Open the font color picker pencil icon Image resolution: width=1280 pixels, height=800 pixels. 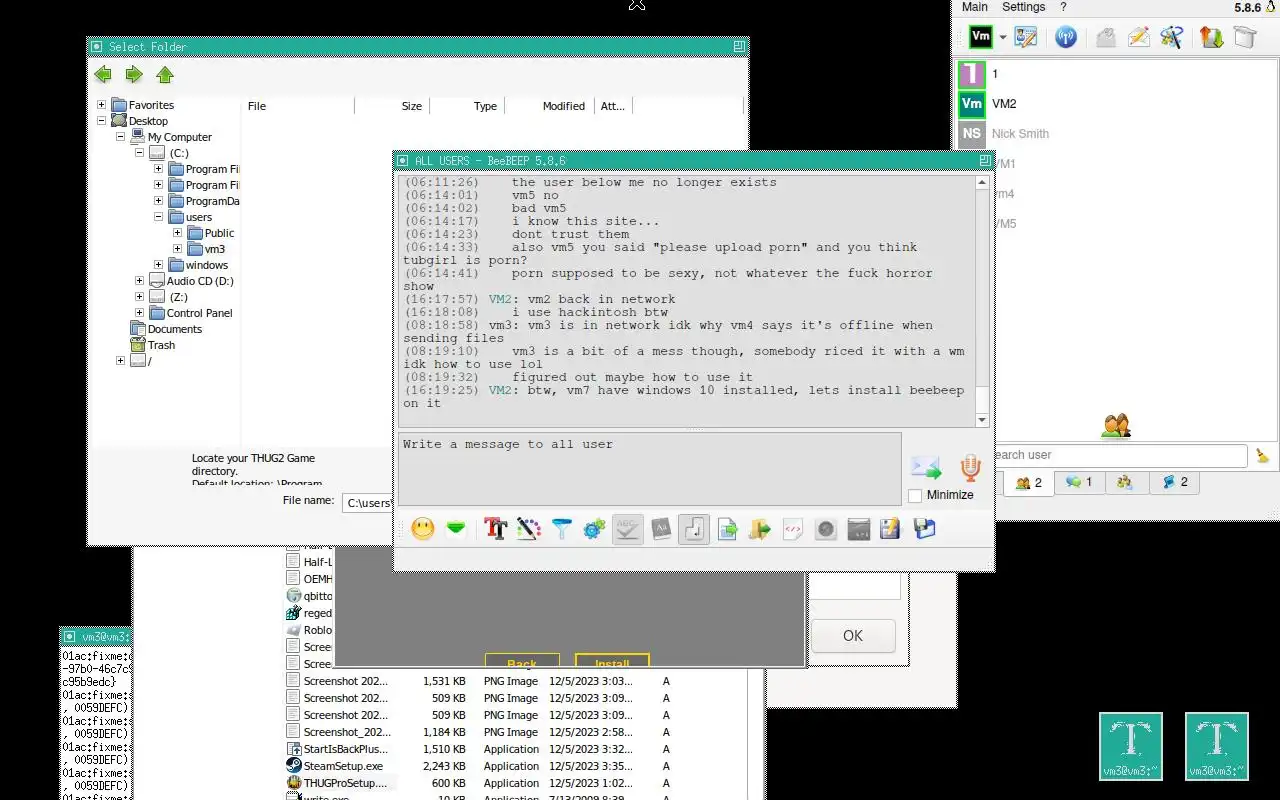point(528,529)
